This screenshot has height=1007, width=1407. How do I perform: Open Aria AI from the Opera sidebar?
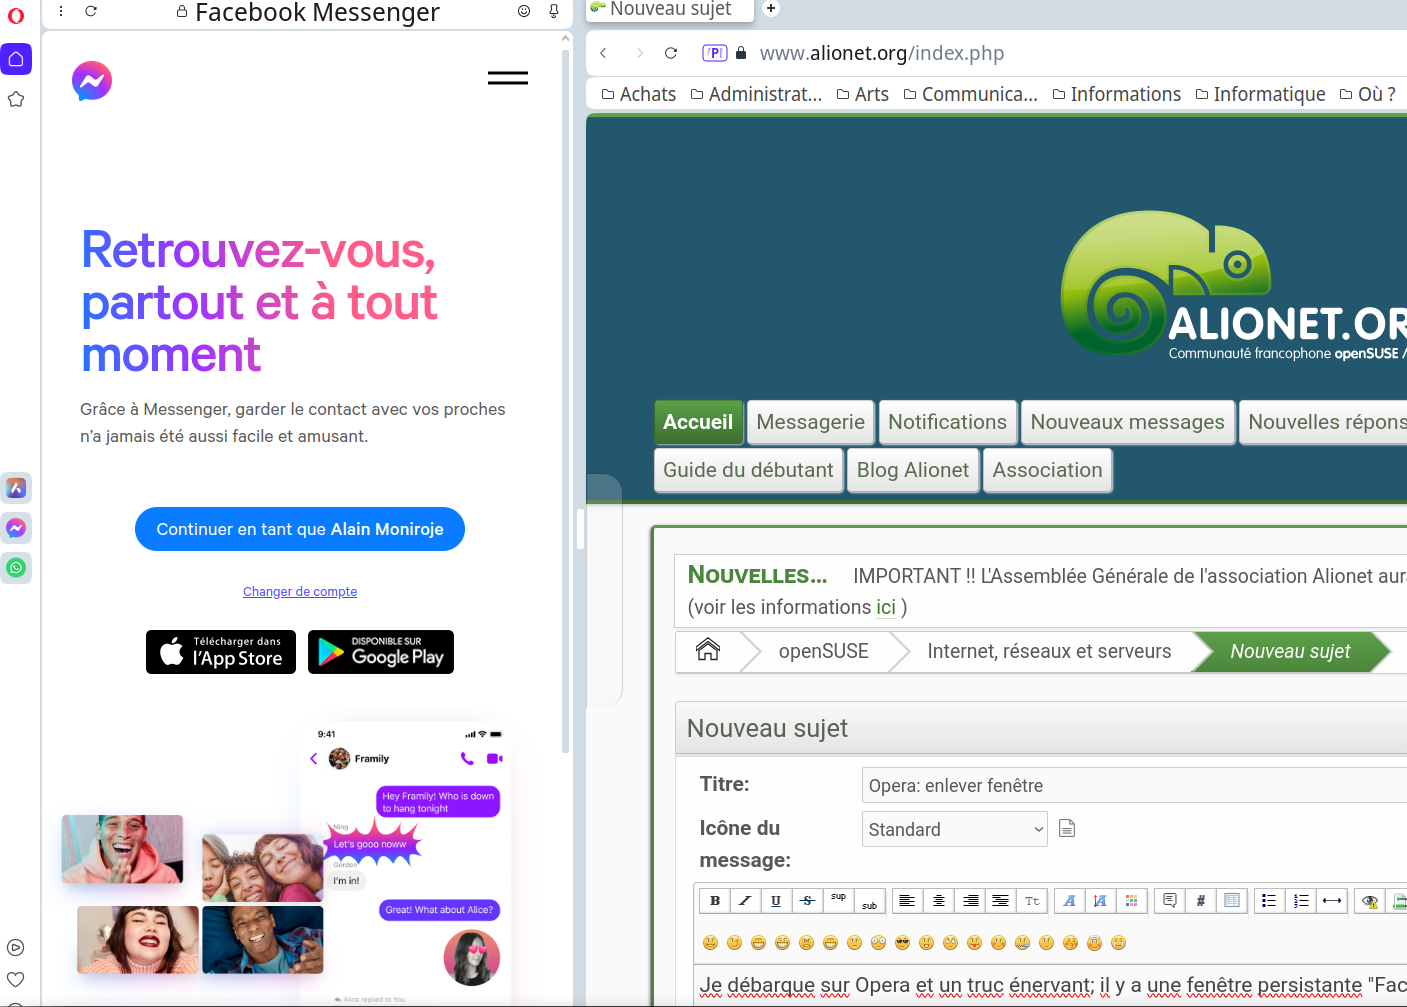[16, 488]
